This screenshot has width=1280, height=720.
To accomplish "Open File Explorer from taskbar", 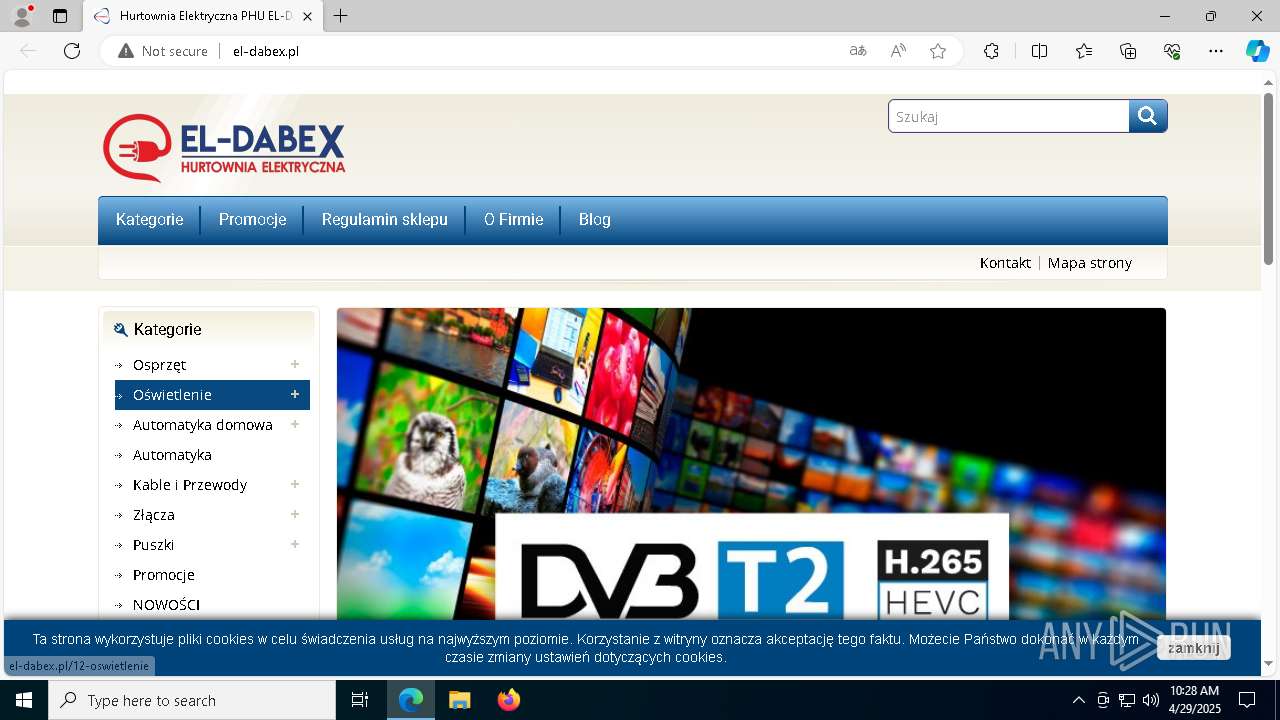I will click(459, 700).
